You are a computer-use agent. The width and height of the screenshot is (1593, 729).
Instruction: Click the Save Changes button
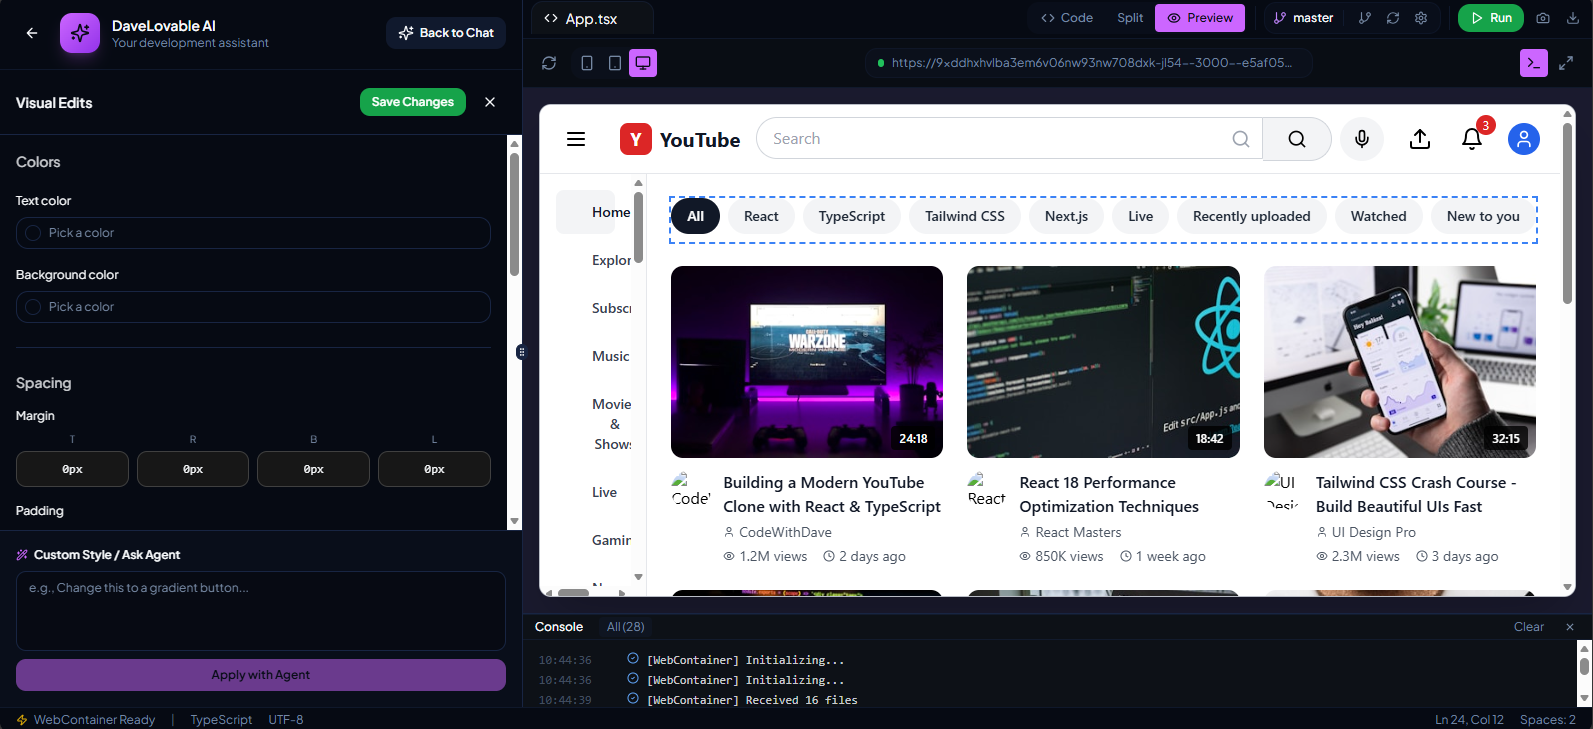click(412, 102)
